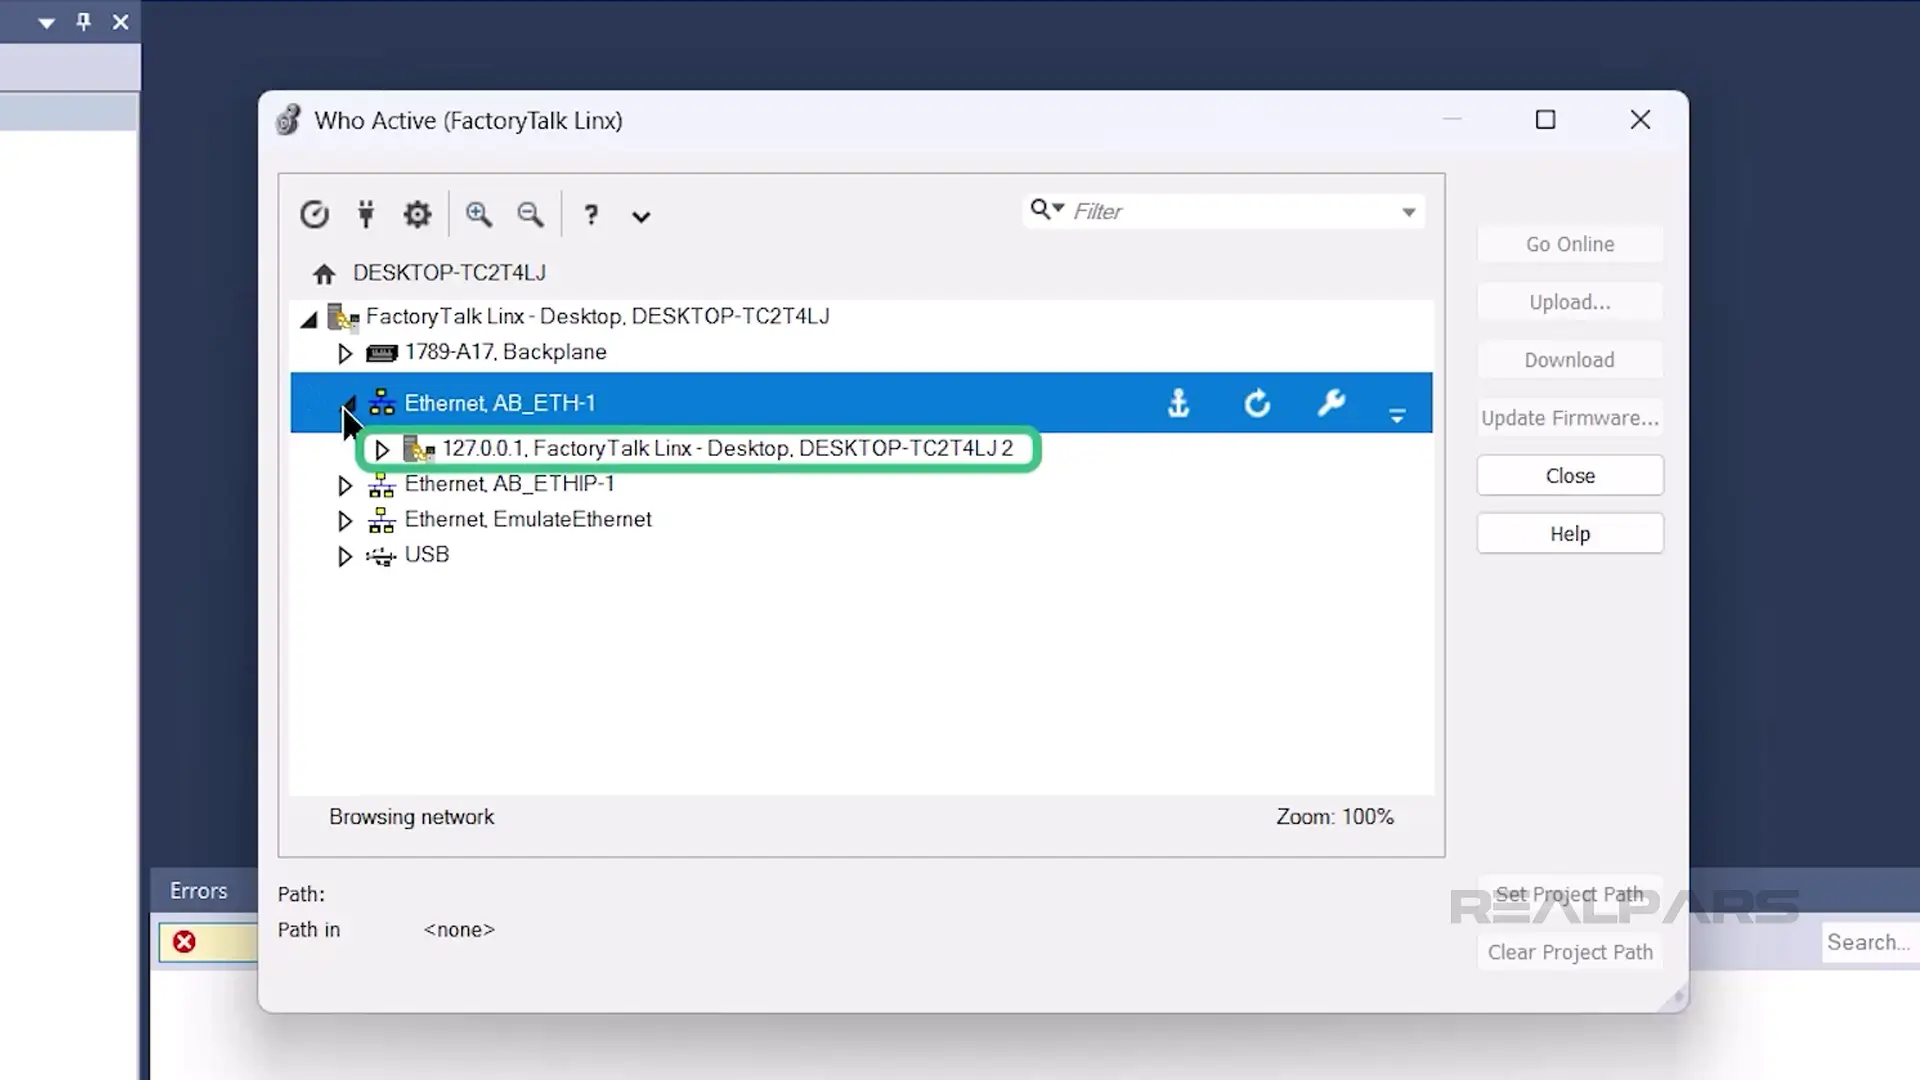Image resolution: width=1920 pixels, height=1080 pixels.
Task: Open the Errors tab in background window
Action: [199, 891]
